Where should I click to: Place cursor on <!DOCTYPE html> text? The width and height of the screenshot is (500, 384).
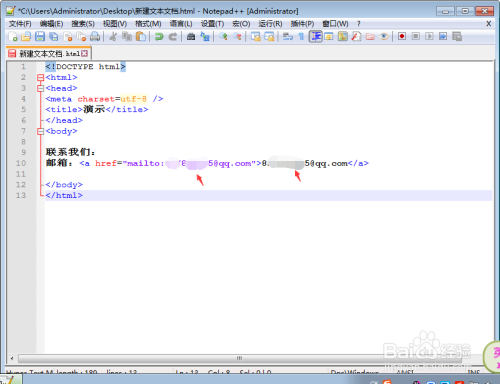[x=86, y=67]
